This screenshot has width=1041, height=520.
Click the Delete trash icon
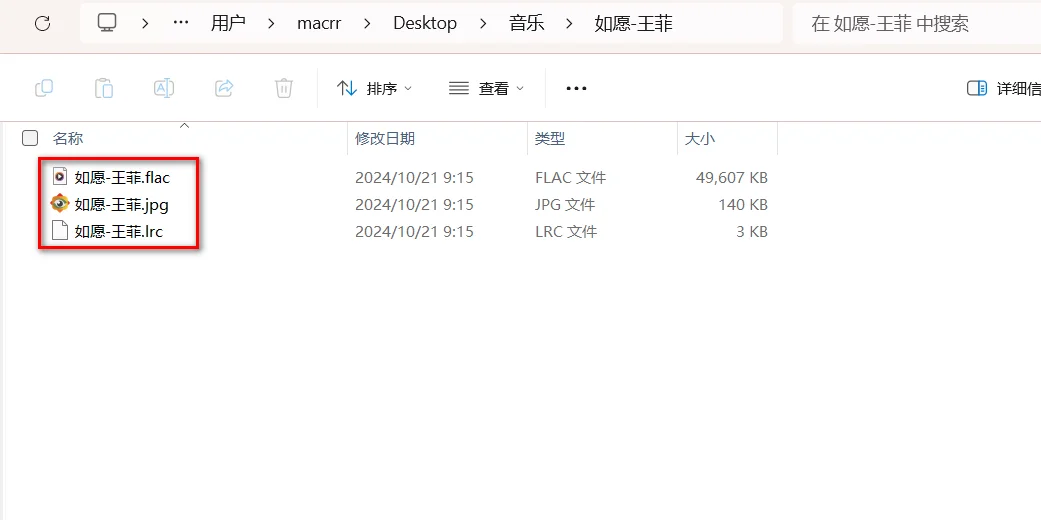coord(283,88)
